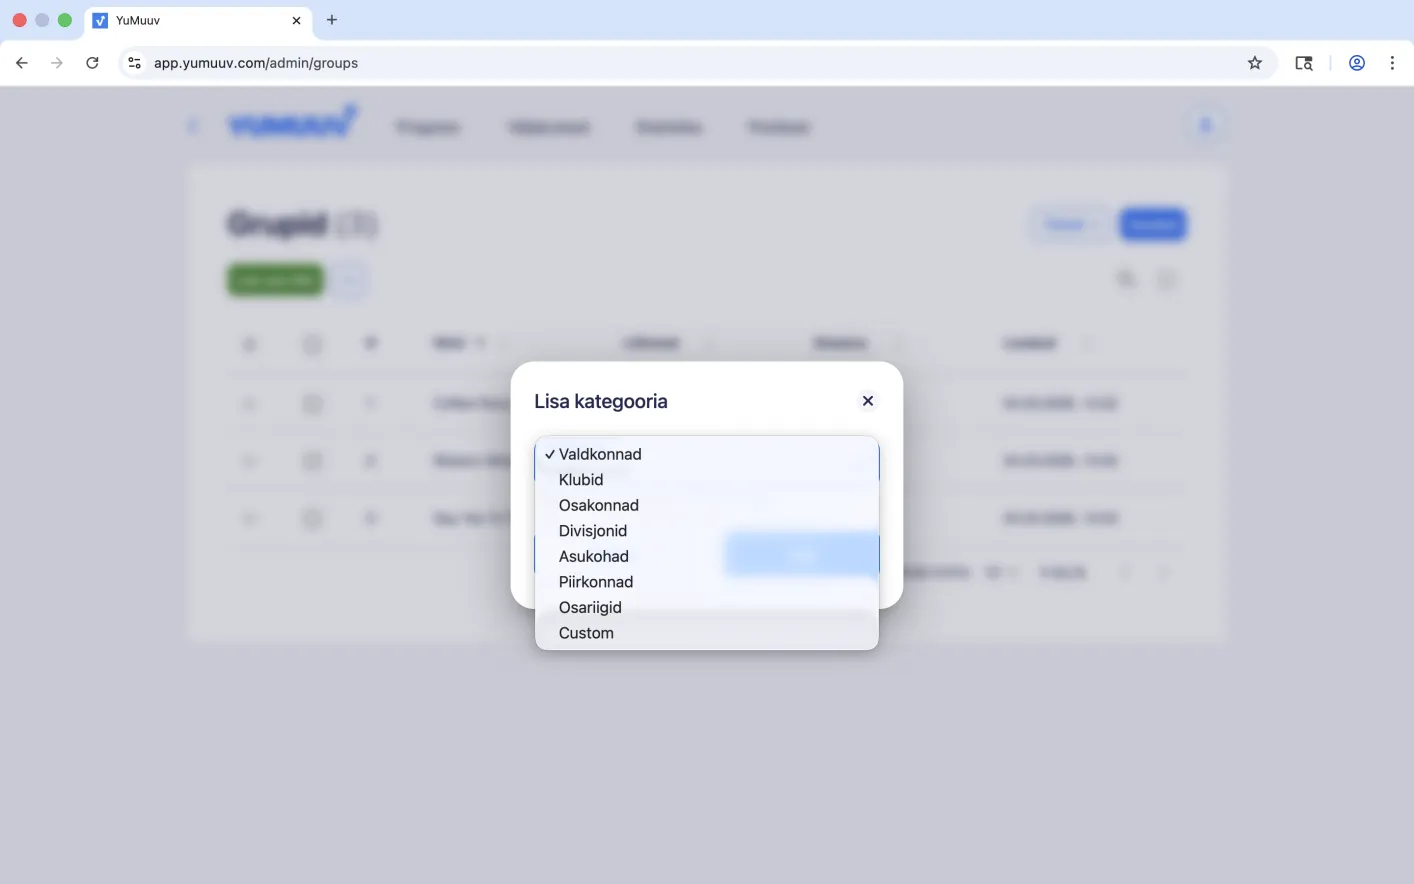
Task: Open a new browser tab
Action: 332,20
